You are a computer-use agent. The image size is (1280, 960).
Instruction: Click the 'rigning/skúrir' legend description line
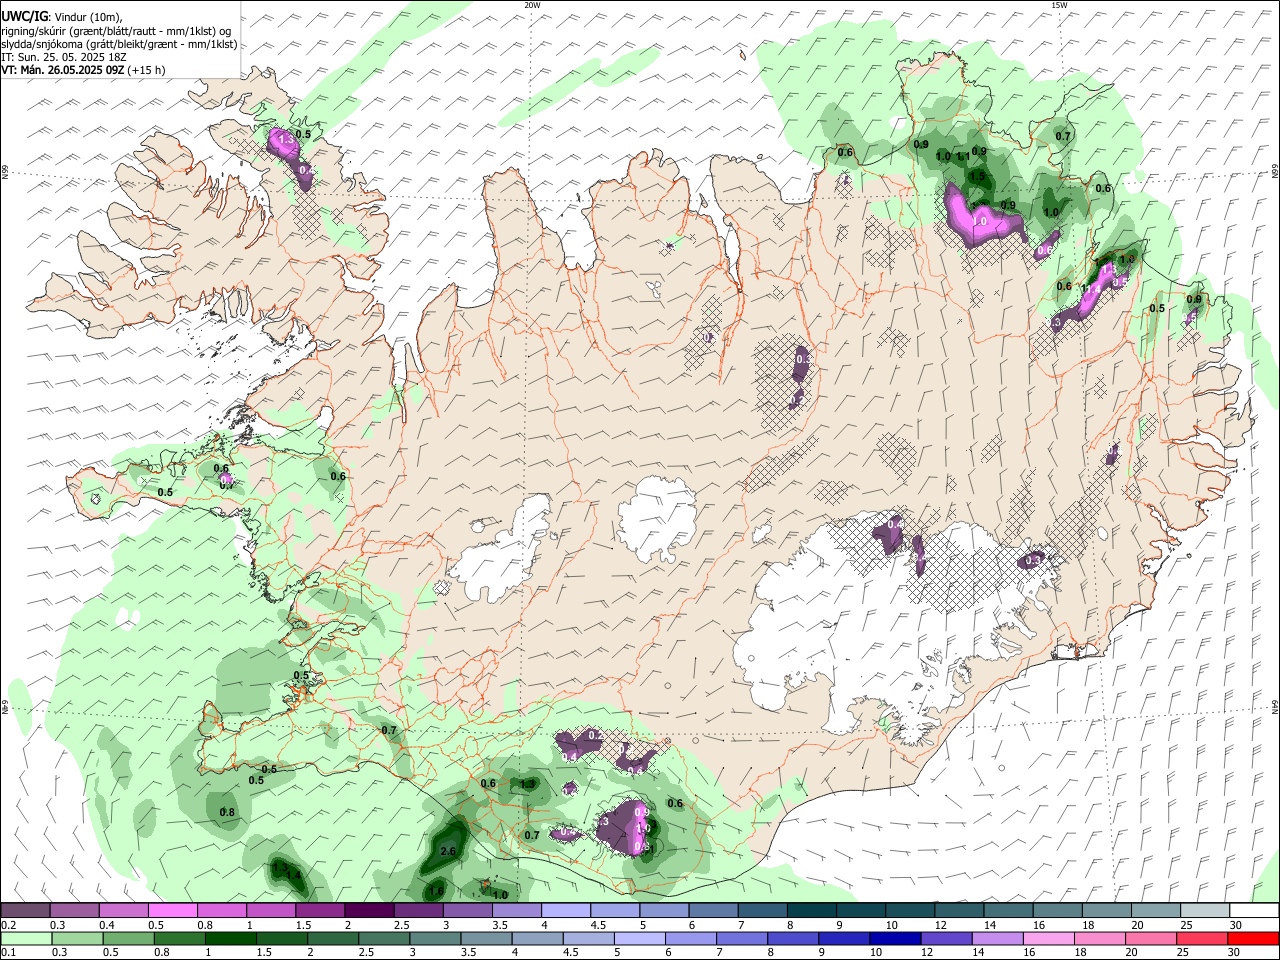(116, 31)
